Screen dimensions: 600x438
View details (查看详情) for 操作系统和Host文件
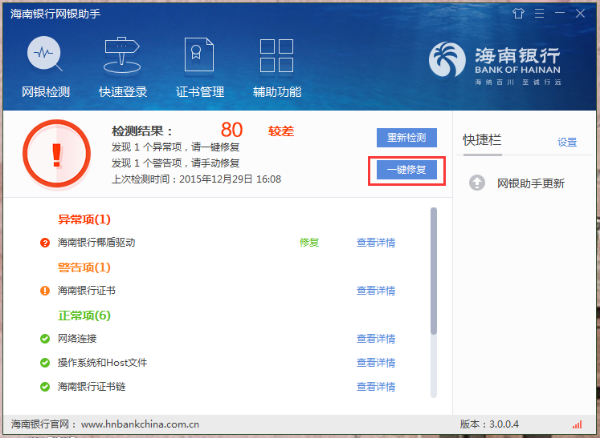pyautogui.click(x=376, y=363)
